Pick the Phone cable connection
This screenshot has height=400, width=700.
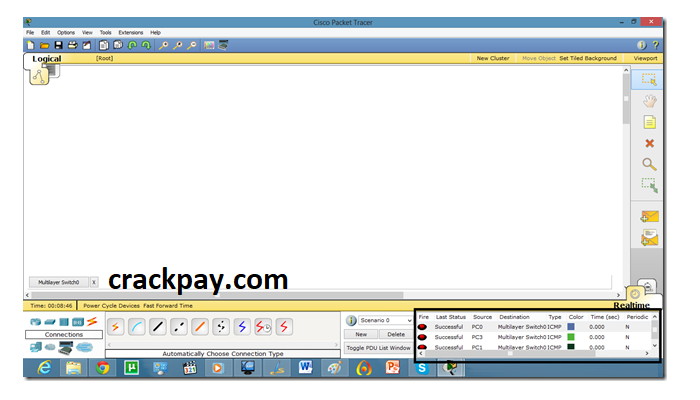click(x=221, y=327)
